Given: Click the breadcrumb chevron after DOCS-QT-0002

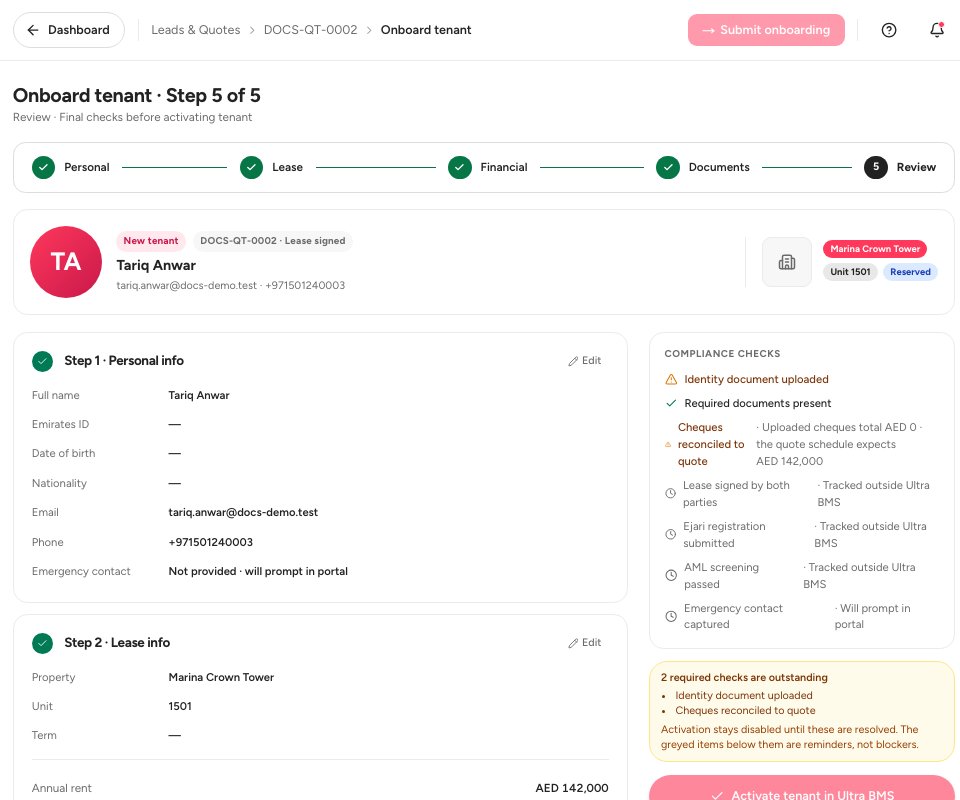Looking at the screenshot, I should (x=369, y=30).
